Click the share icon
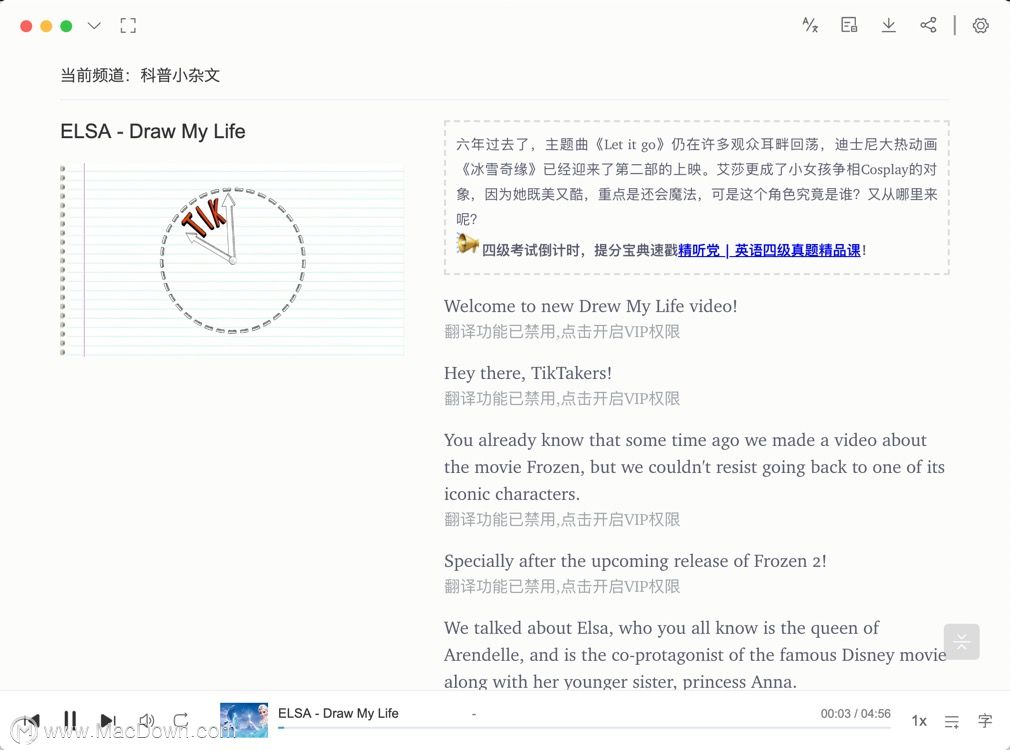 click(x=928, y=25)
